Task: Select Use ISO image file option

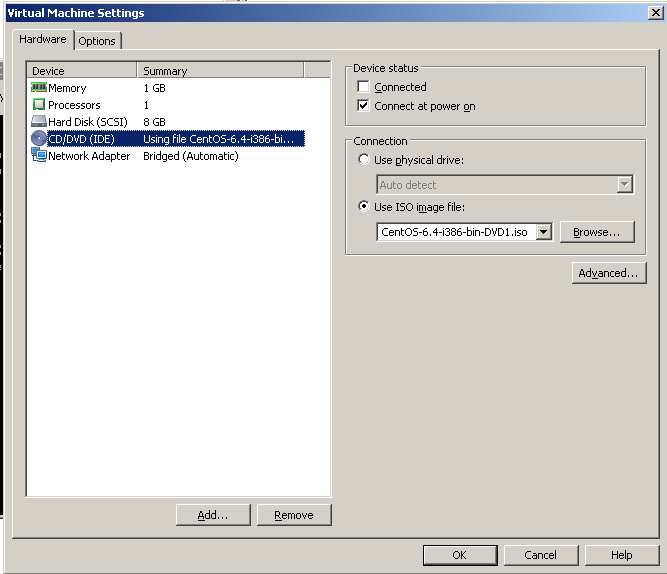Action: point(364,207)
